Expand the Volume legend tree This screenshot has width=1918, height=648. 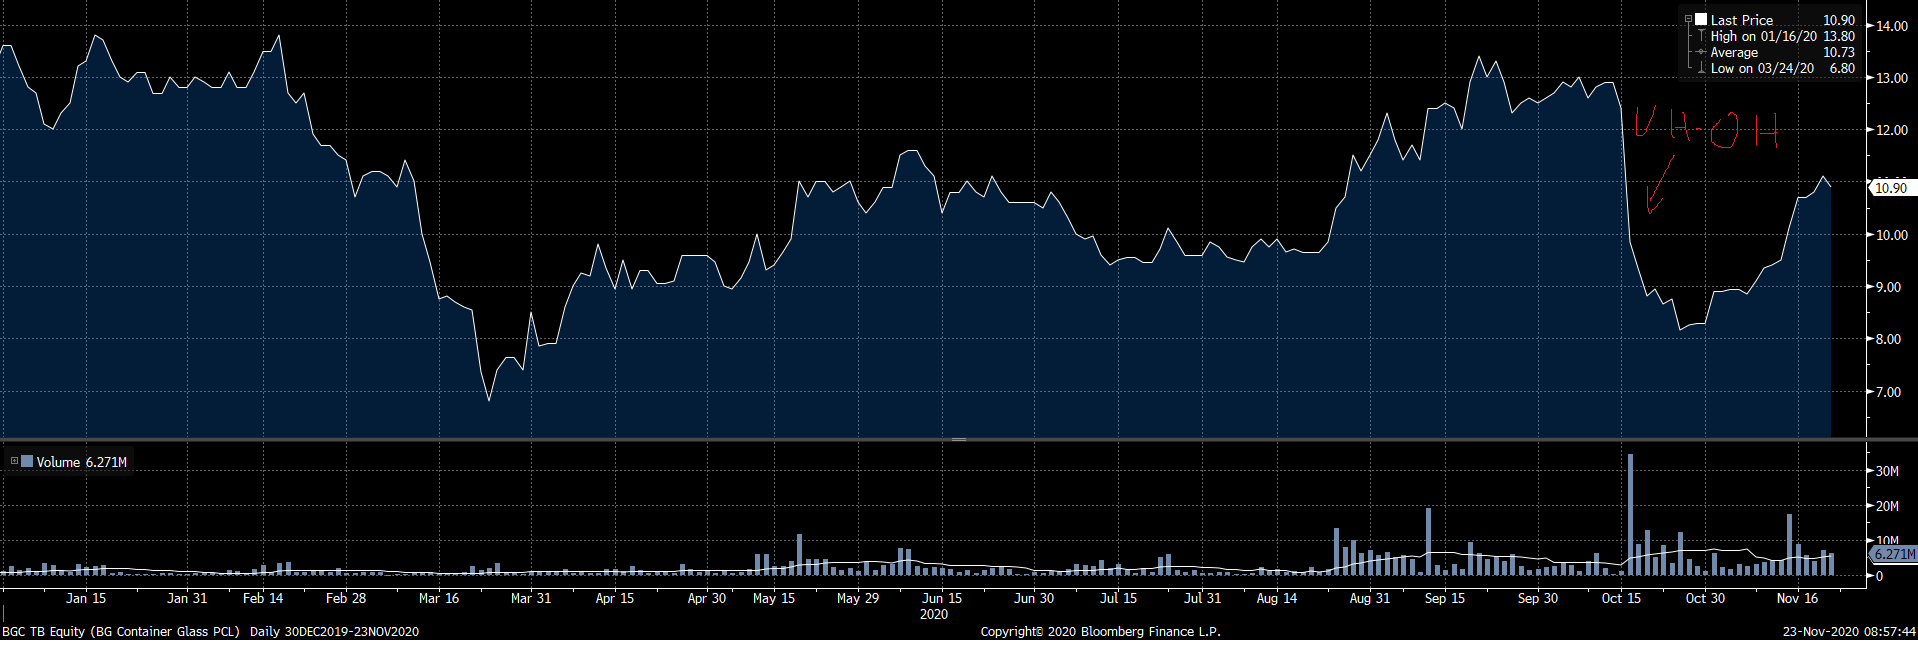14,461
